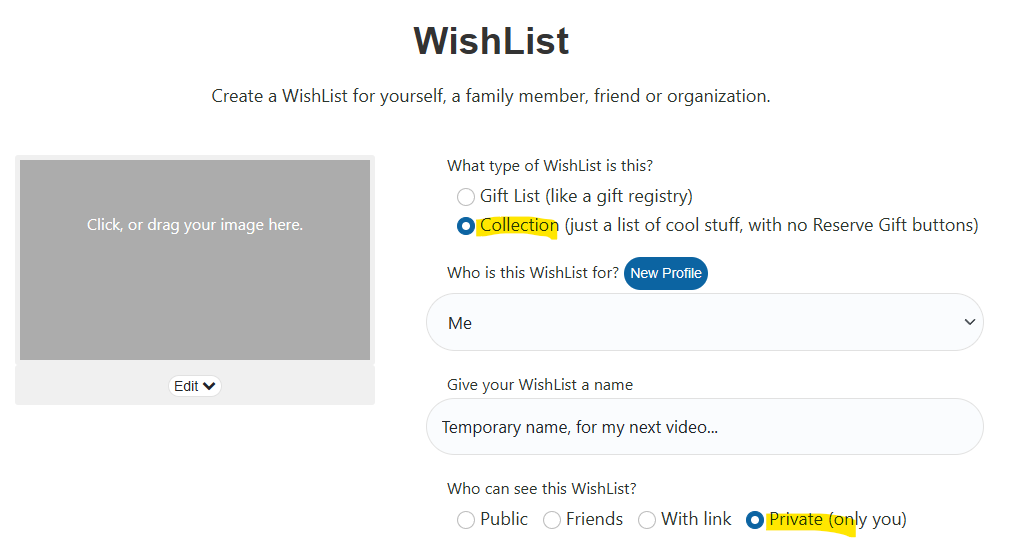
Task: Click the 'Create a WishList for yourself' subtitle
Action: pyautogui.click(x=491, y=97)
